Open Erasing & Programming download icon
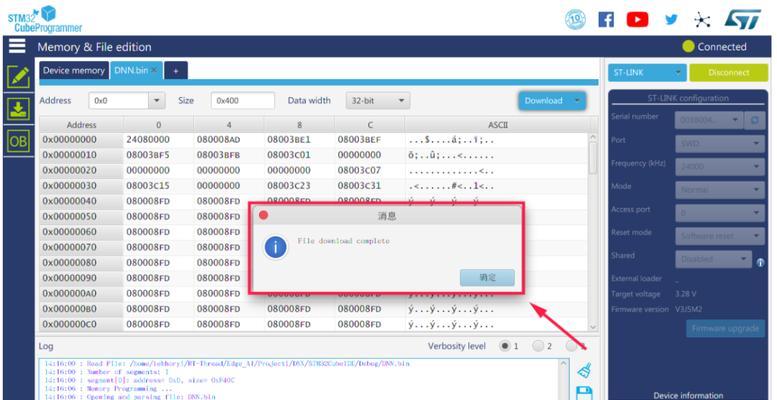This screenshot has height=400, width=777. pyautogui.click(x=18, y=109)
